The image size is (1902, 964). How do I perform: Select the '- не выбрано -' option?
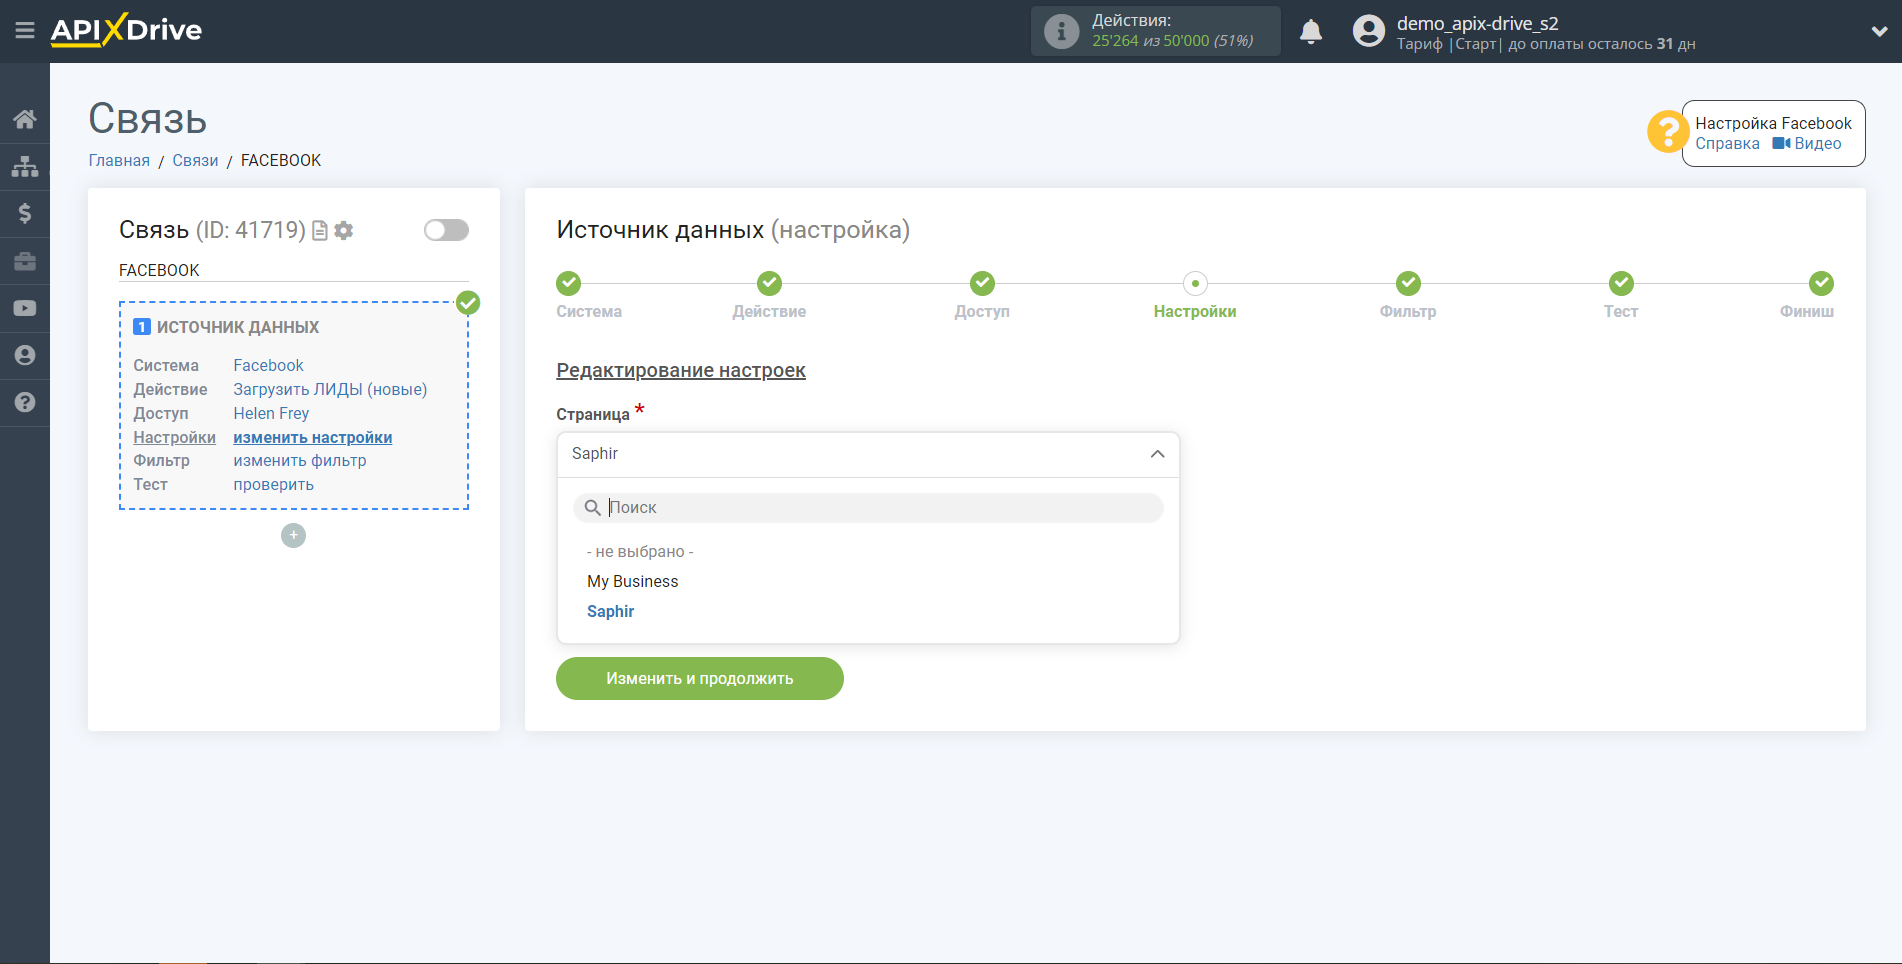click(x=640, y=552)
